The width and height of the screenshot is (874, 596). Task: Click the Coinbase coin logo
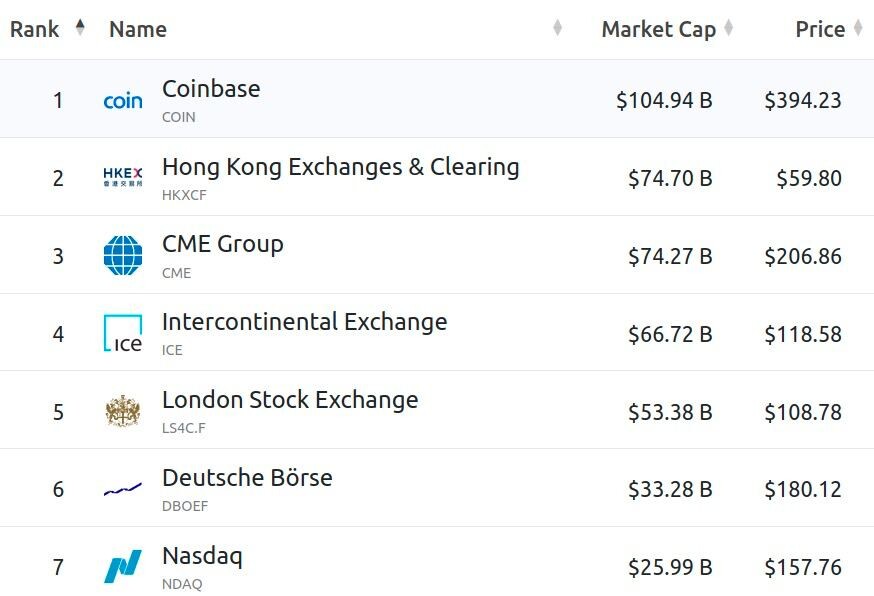tap(123, 101)
